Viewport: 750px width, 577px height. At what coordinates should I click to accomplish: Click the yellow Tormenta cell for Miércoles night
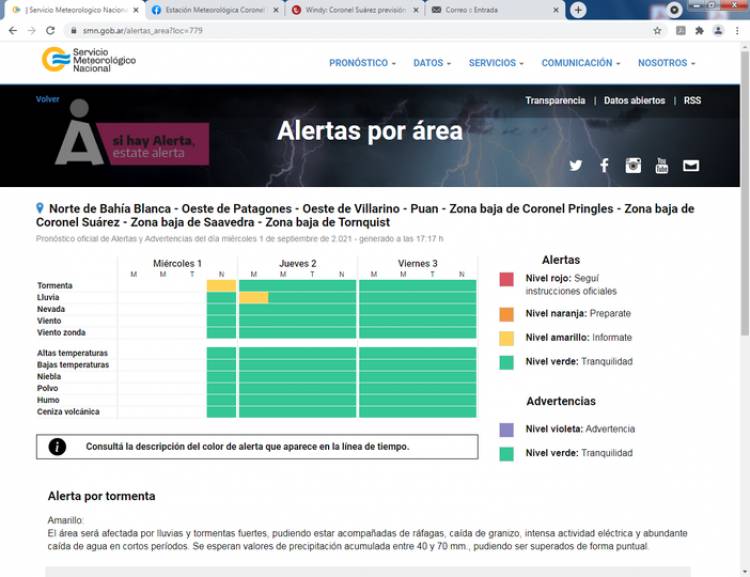(x=221, y=286)
